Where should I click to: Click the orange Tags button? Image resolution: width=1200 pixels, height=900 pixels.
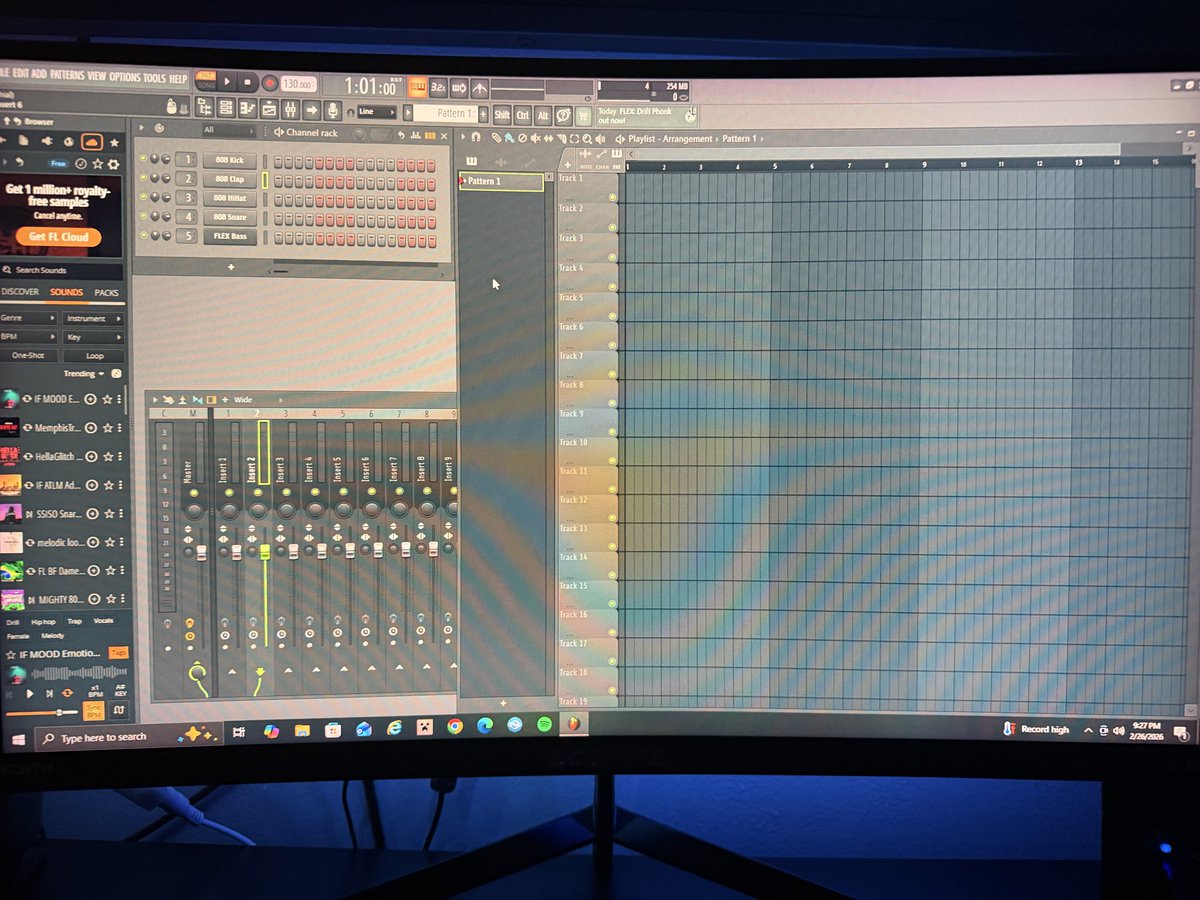[118, 653]
